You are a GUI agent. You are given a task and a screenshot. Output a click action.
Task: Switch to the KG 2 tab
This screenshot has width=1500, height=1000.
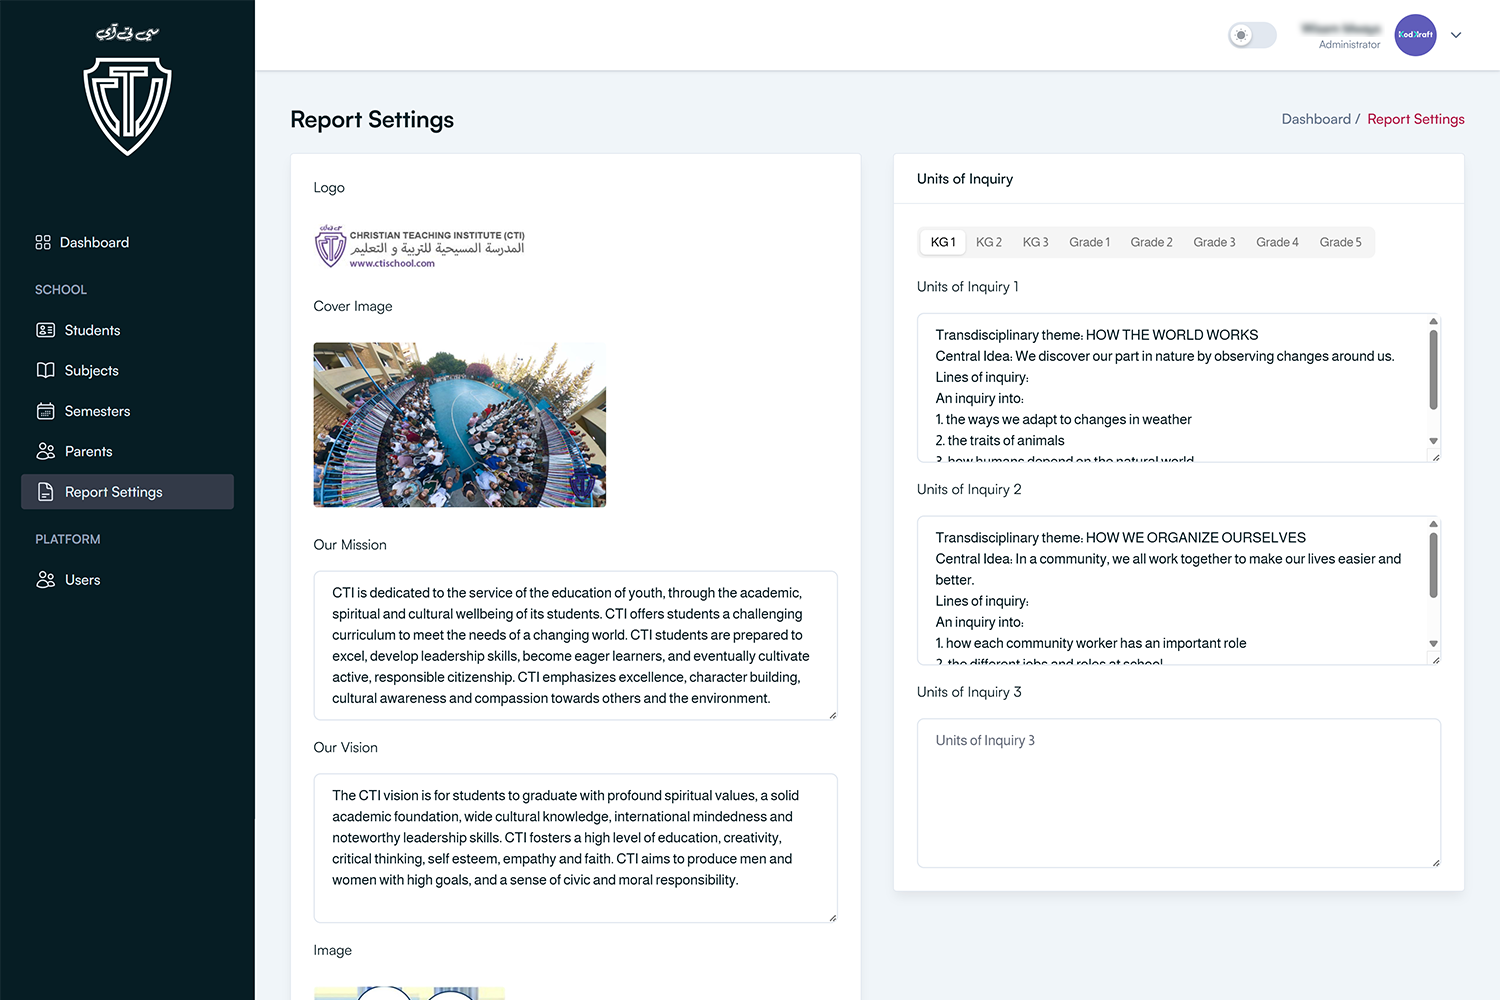pos(988,242)
